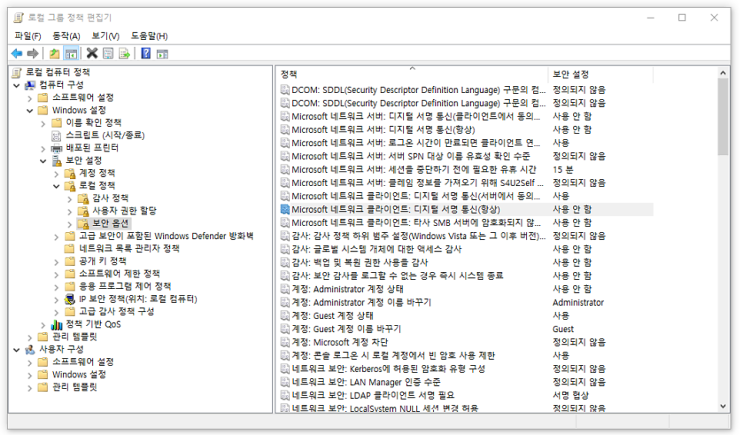The width and height of the screenshot is (743, 435).
Task: Select 고급 감사 정책 구성 tree item
Action: tap(116, 311)
